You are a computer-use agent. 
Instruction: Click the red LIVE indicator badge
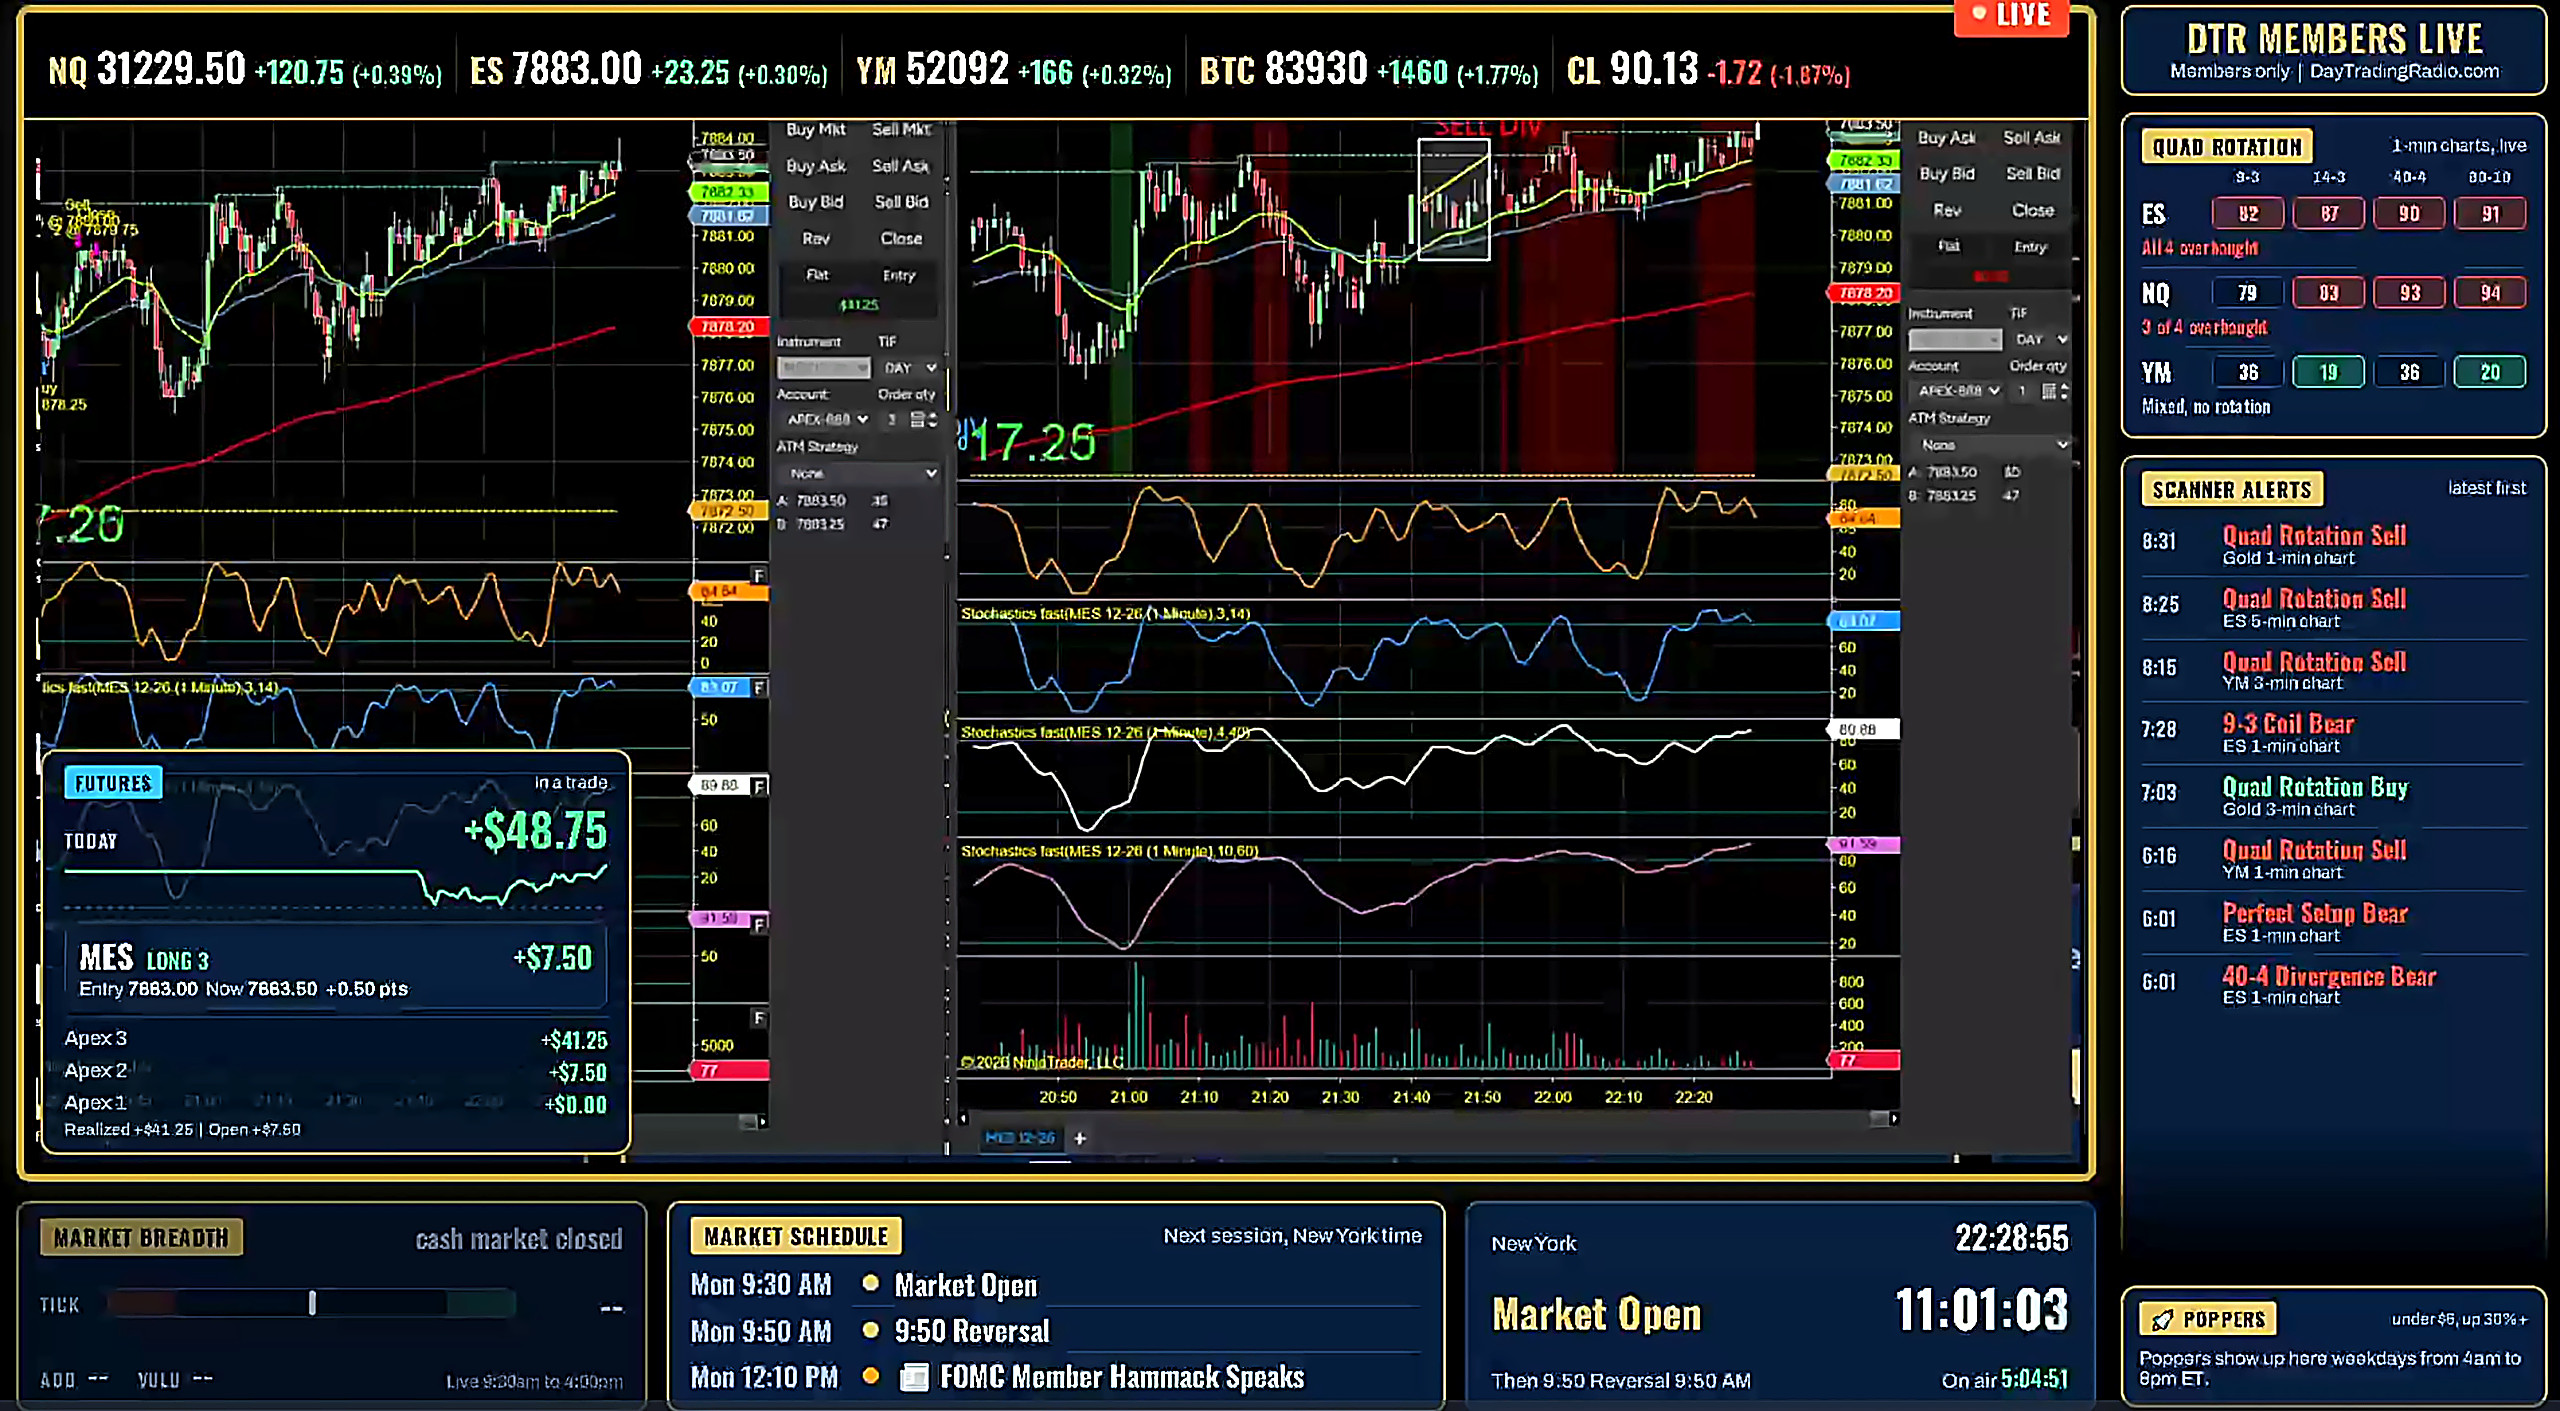click(x=2011, y=16)
